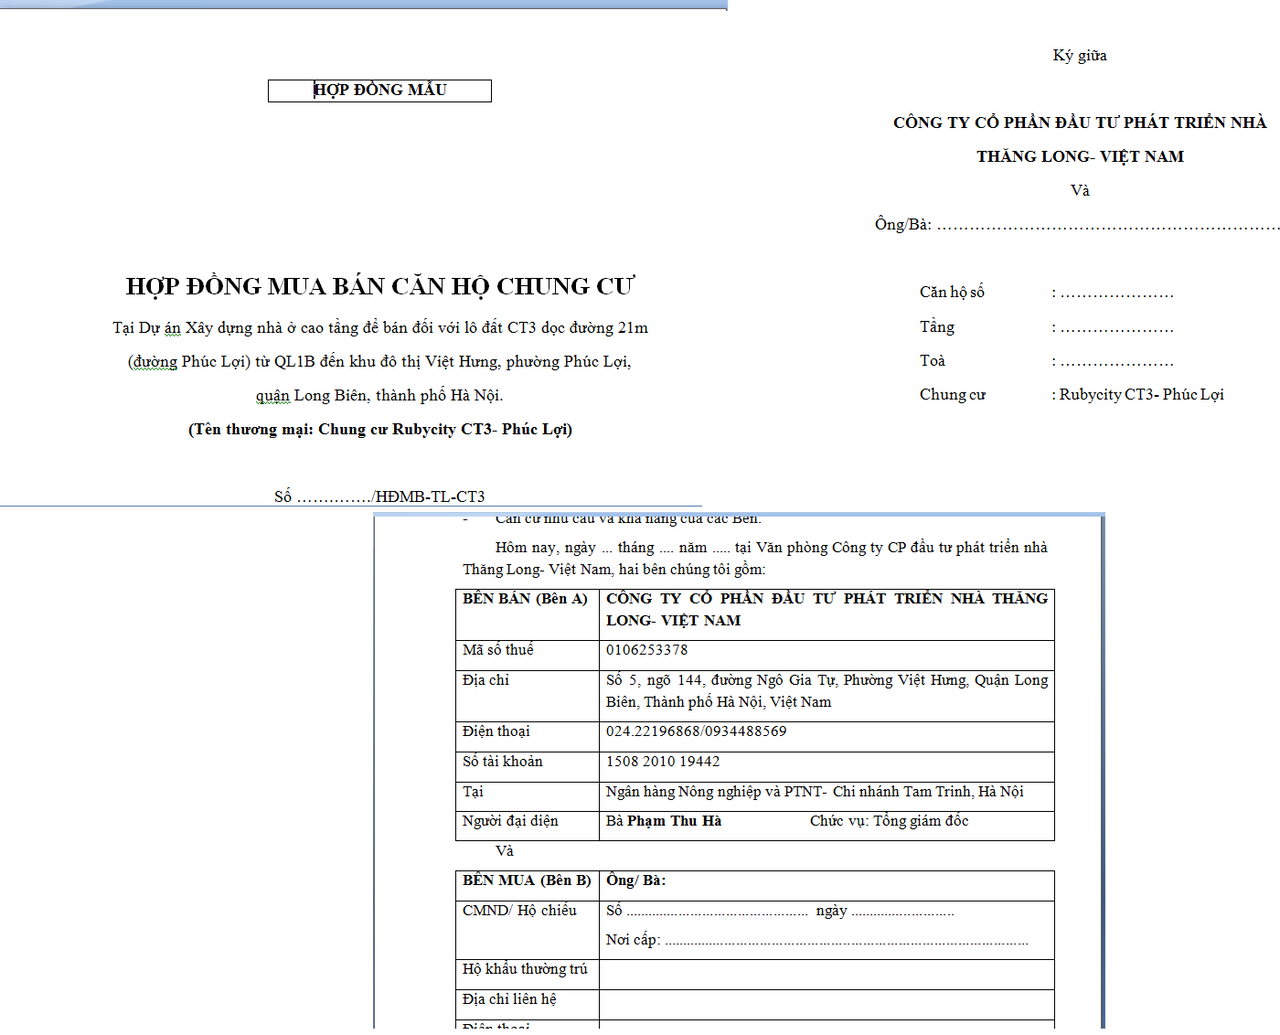Select the bank name cell "Ngân hàng Nông nghiệp và PTNT"
Screen dimensions: 1280x1035
[x=814, y=792]
